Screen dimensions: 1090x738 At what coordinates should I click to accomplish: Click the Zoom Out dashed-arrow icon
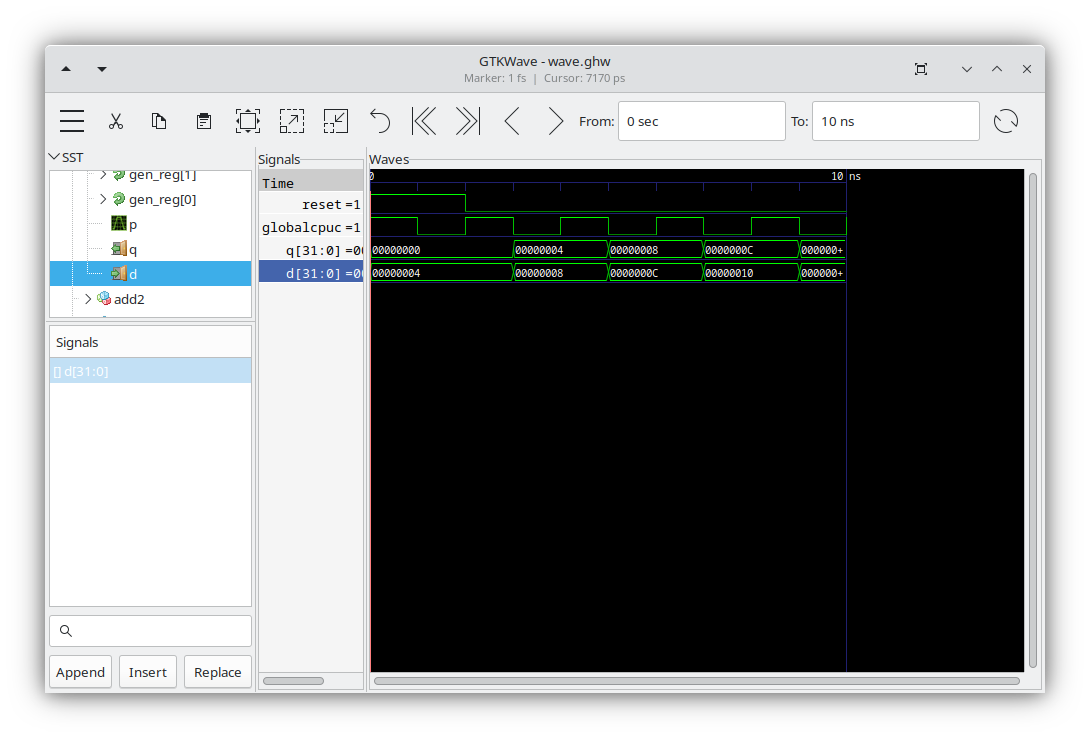(x=336, y=120)
